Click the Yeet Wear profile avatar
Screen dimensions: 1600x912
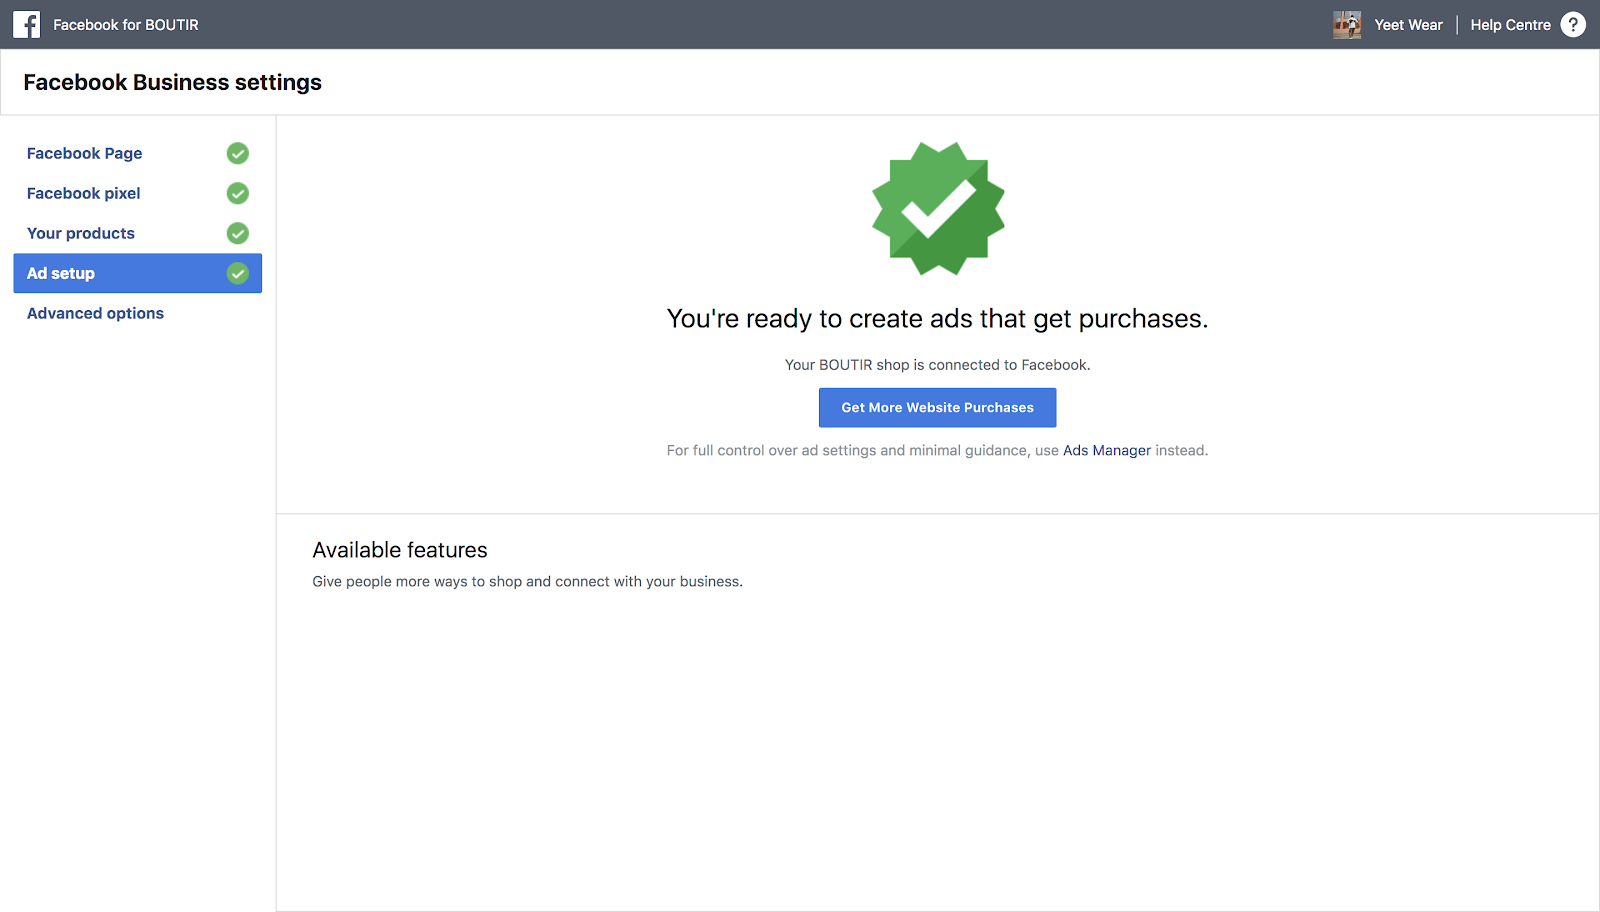point(1347,25)
